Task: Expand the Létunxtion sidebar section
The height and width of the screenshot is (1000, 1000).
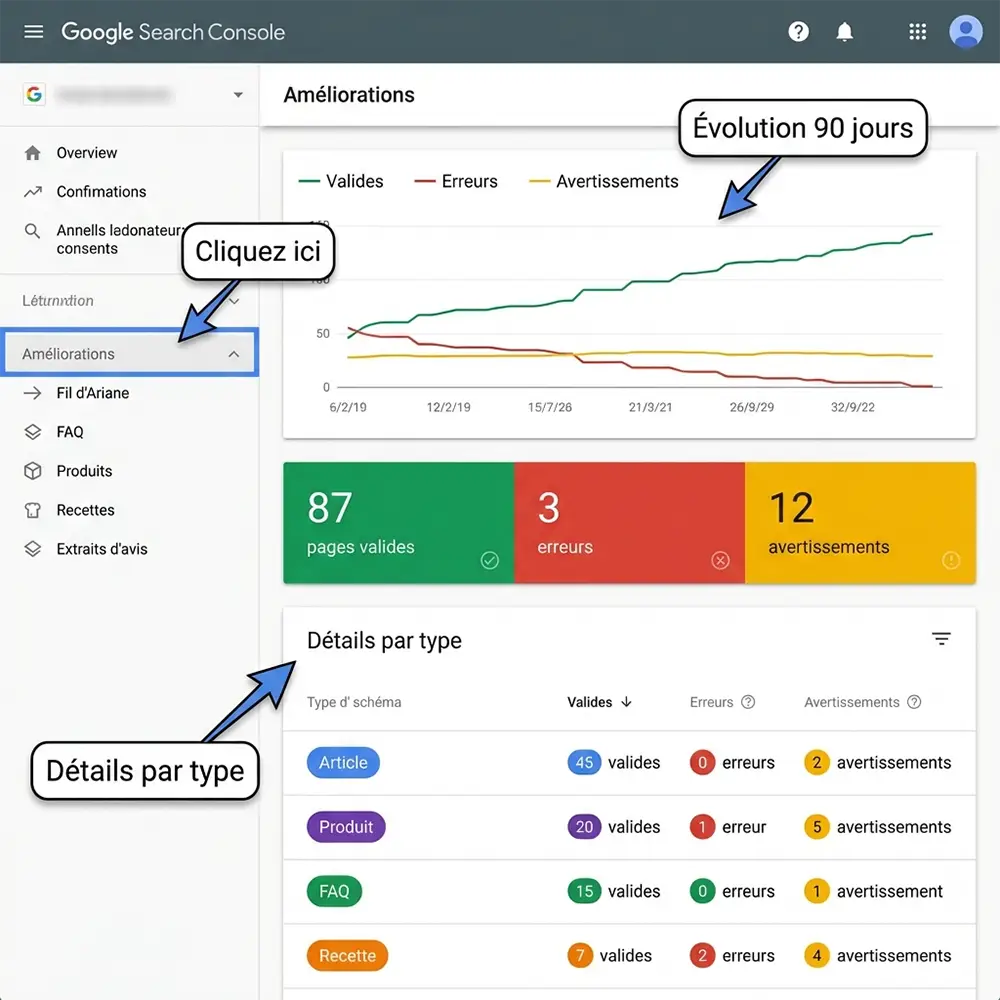Action: click(x=233, y=301)
